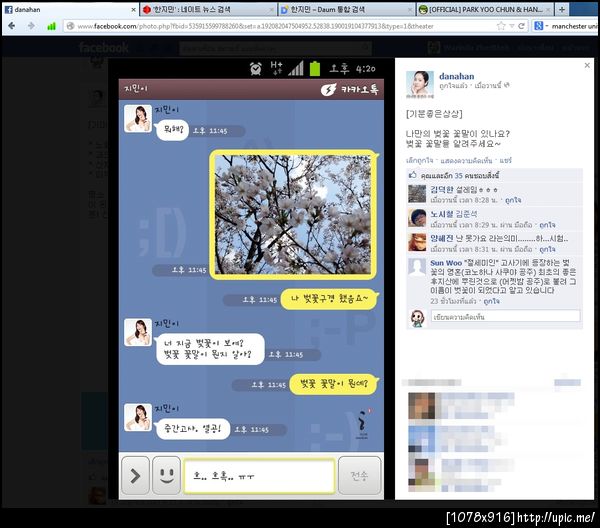Image resolution: width=600 pixels, height=528 pixels.
Task: Click Sun Woo default avatar
Action: point(417,267)
